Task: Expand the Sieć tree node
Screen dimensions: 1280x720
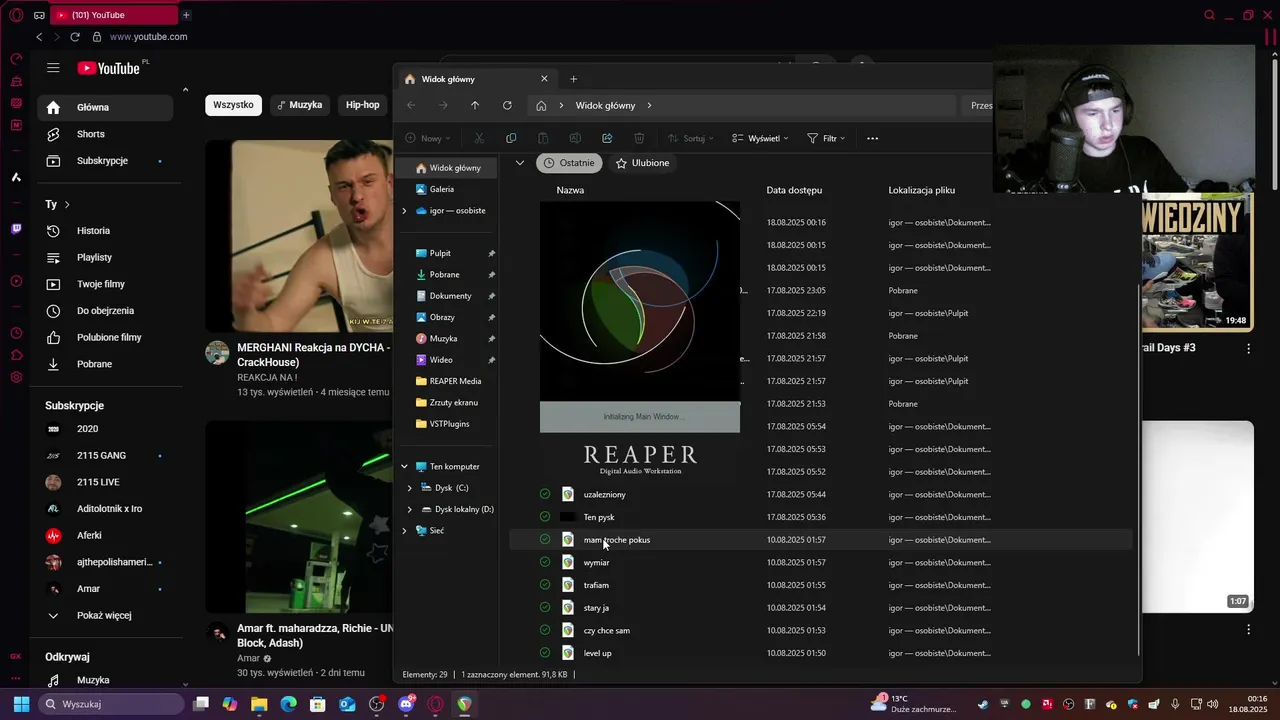Action: [404, 530]
